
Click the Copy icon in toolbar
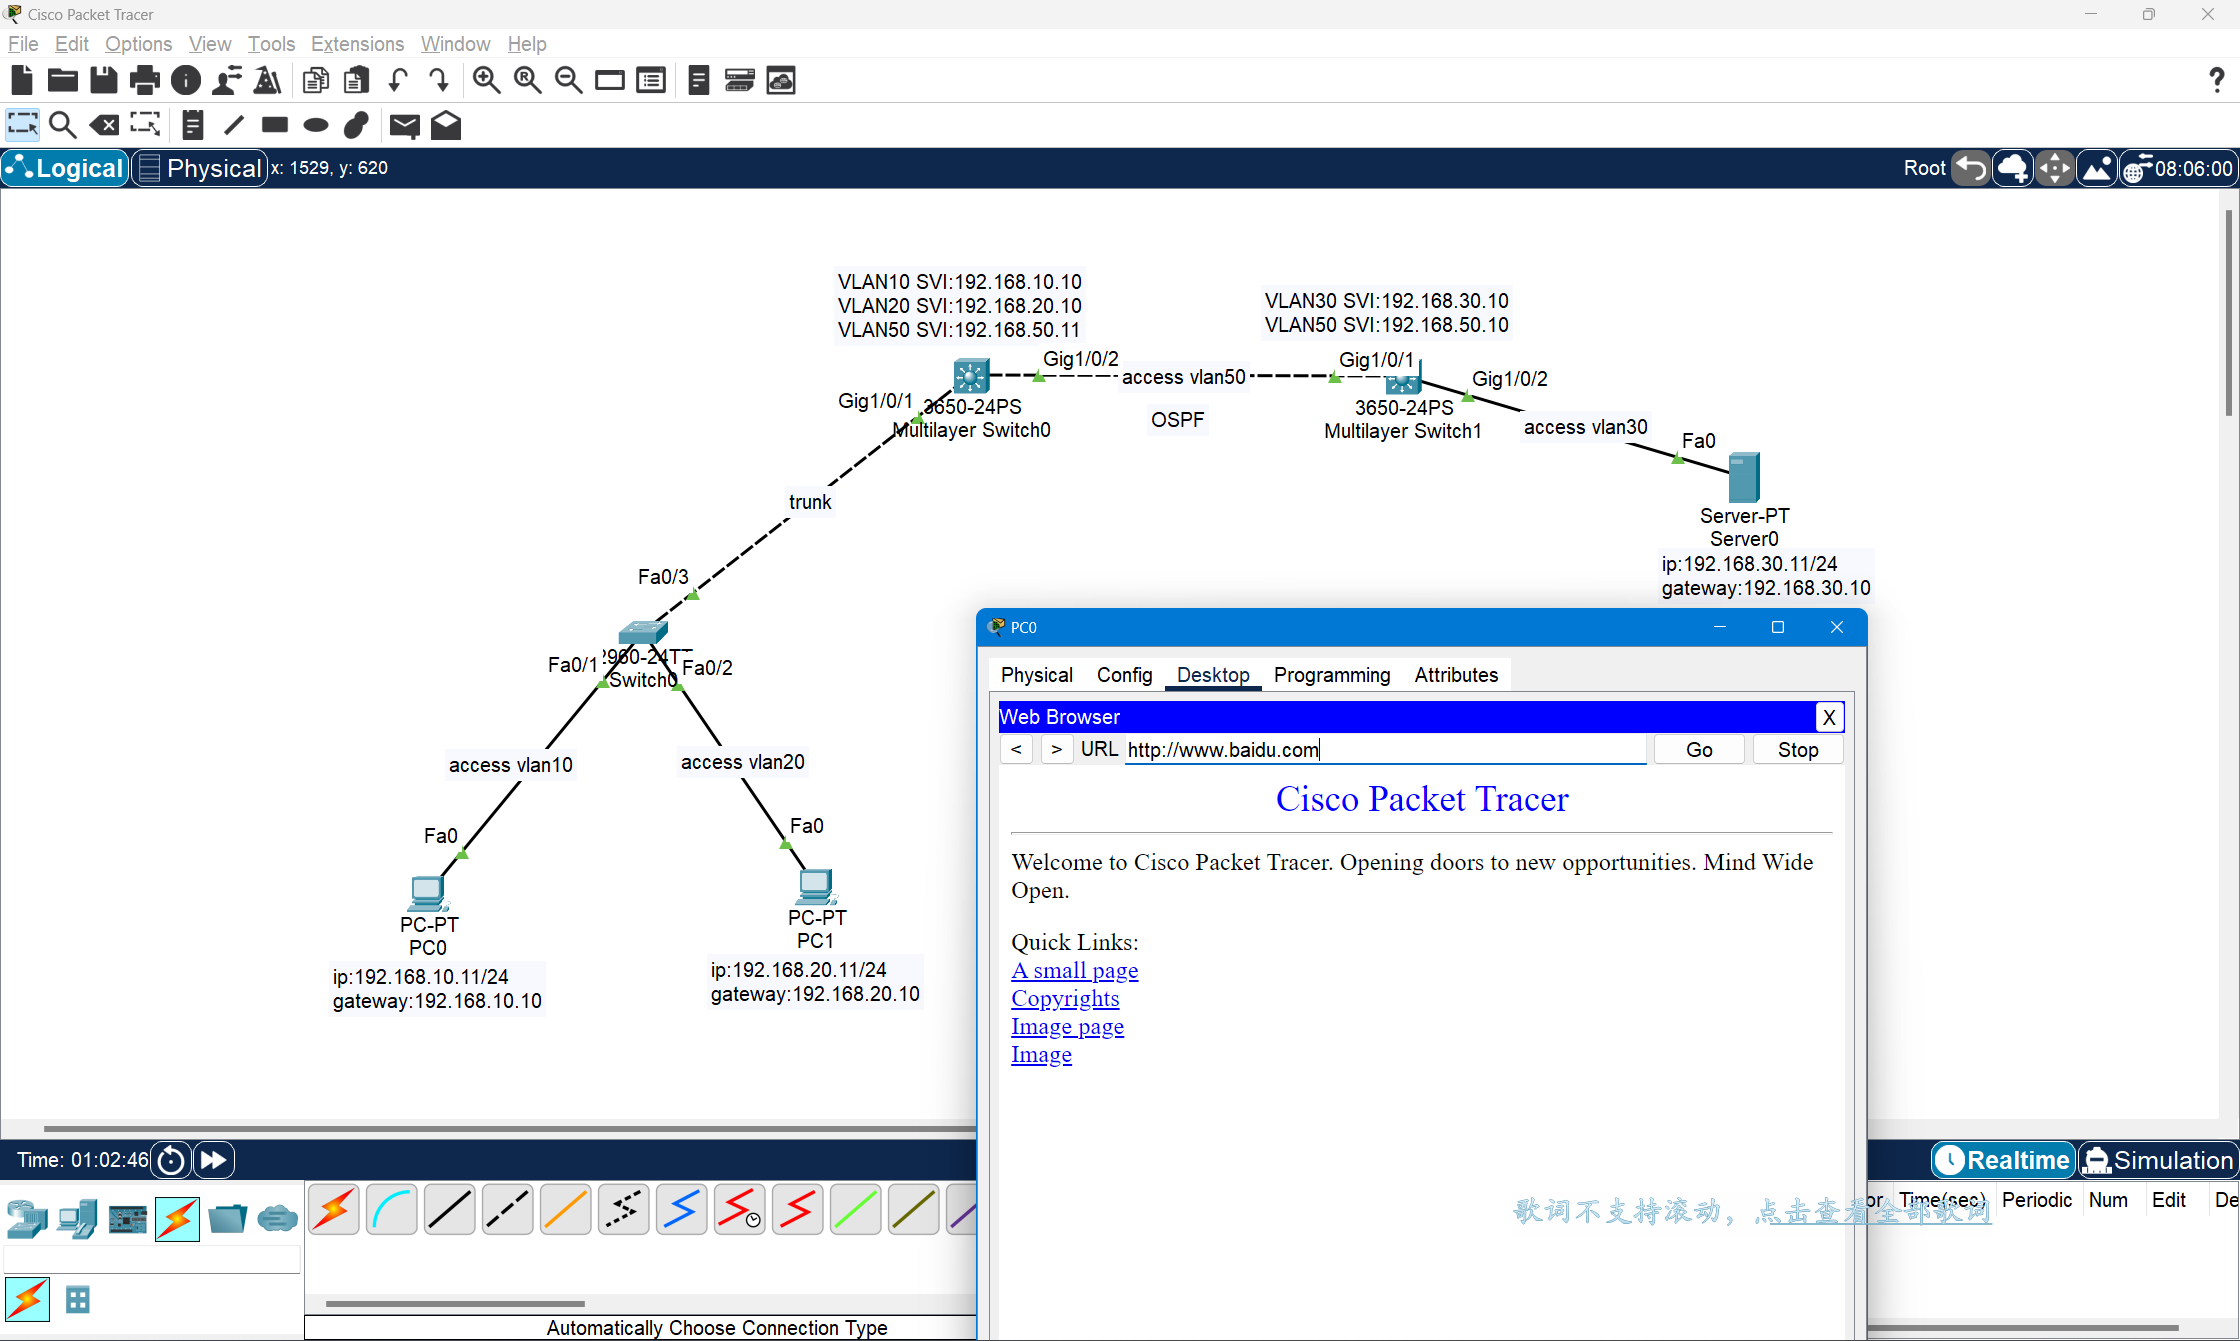(316, 80)
